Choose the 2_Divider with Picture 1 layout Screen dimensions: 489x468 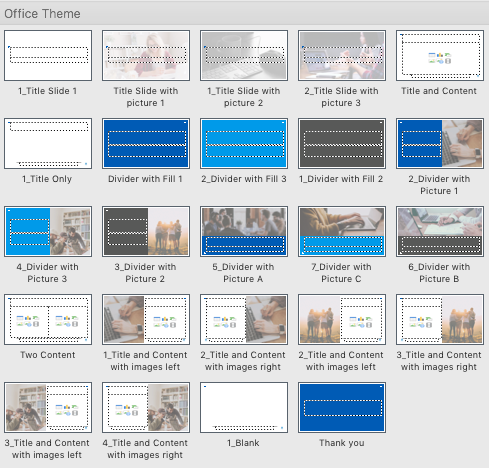click(440, 143)
